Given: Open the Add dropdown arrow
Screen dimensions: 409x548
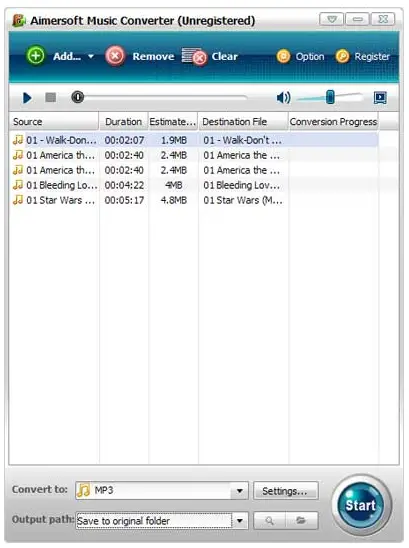Looking at the screenshot, I should (x=91, y=56).
